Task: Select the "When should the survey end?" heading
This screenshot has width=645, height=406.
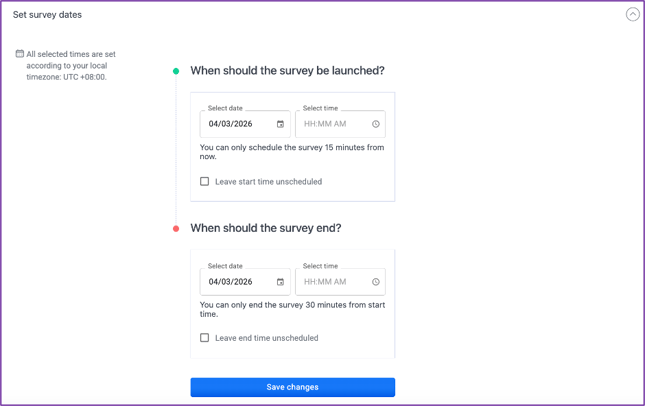Action: click(265, 229)
